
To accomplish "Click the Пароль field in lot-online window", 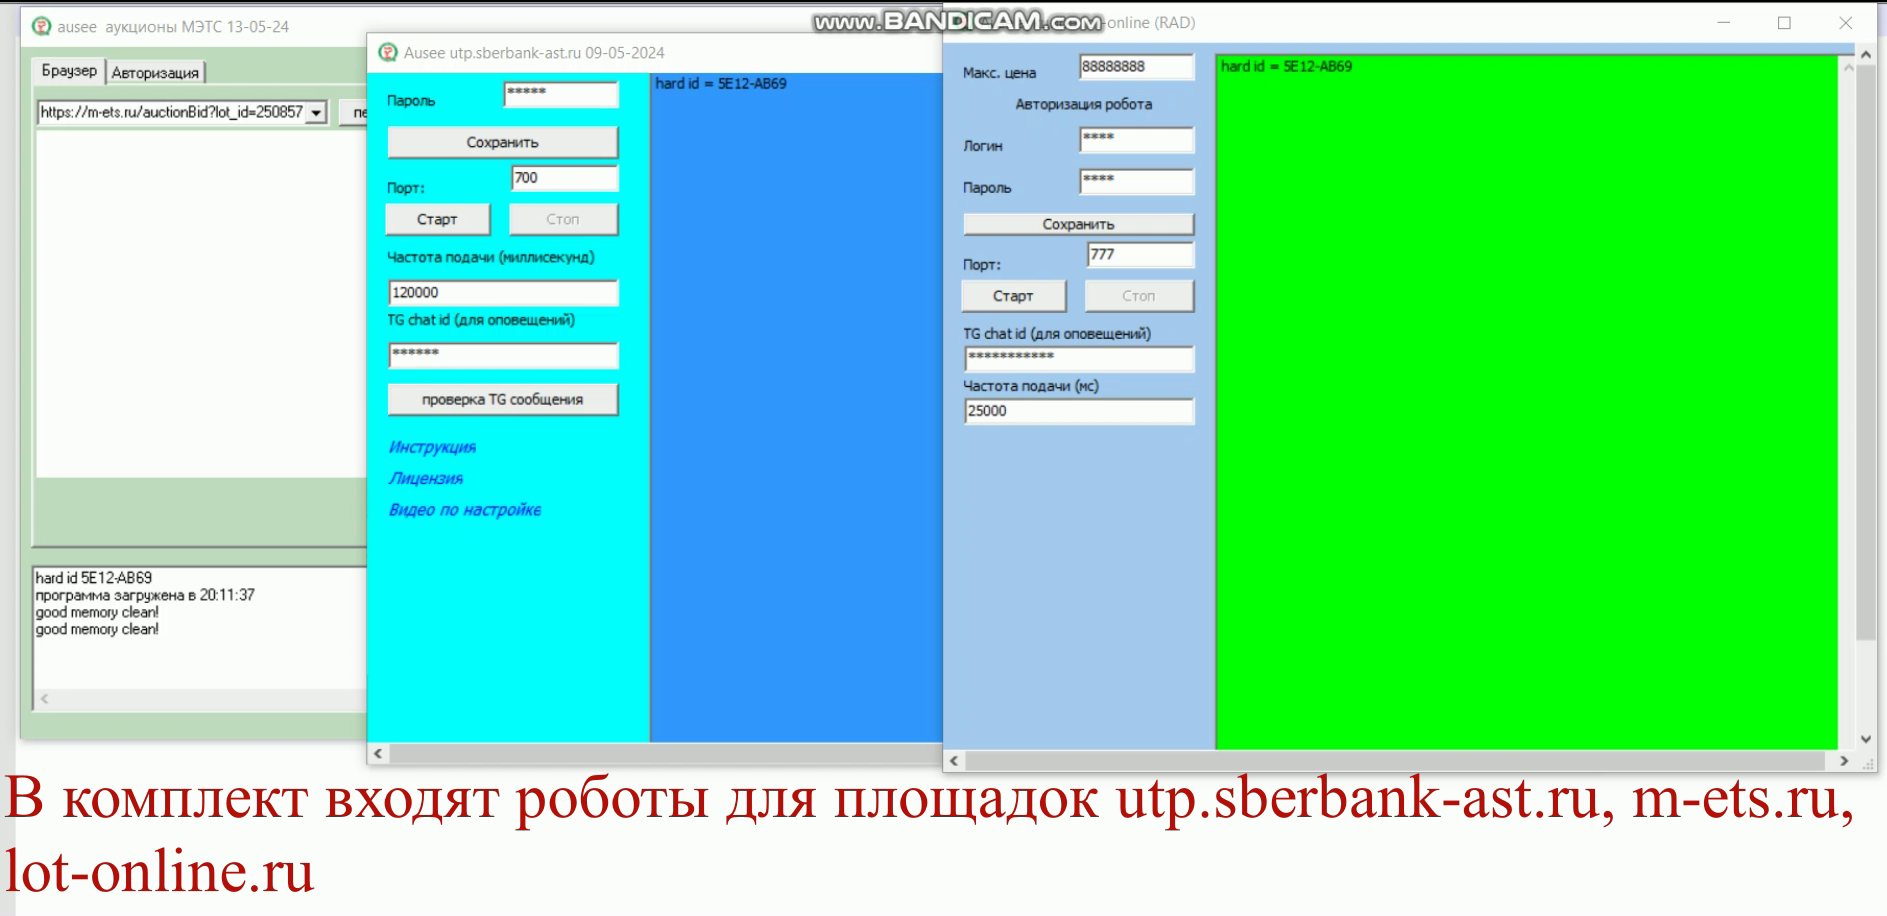I will 1137,181.
